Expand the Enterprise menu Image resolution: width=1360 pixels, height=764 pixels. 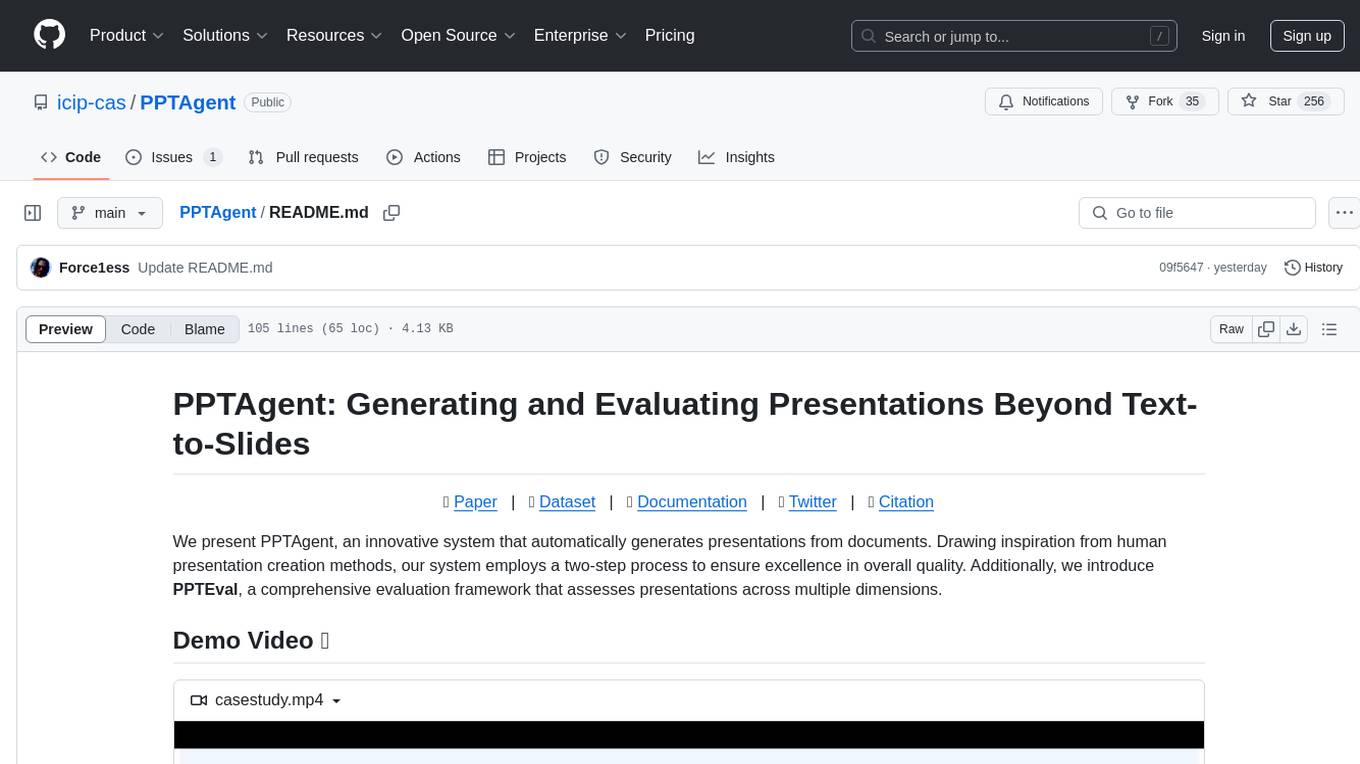tap(580, 35)
